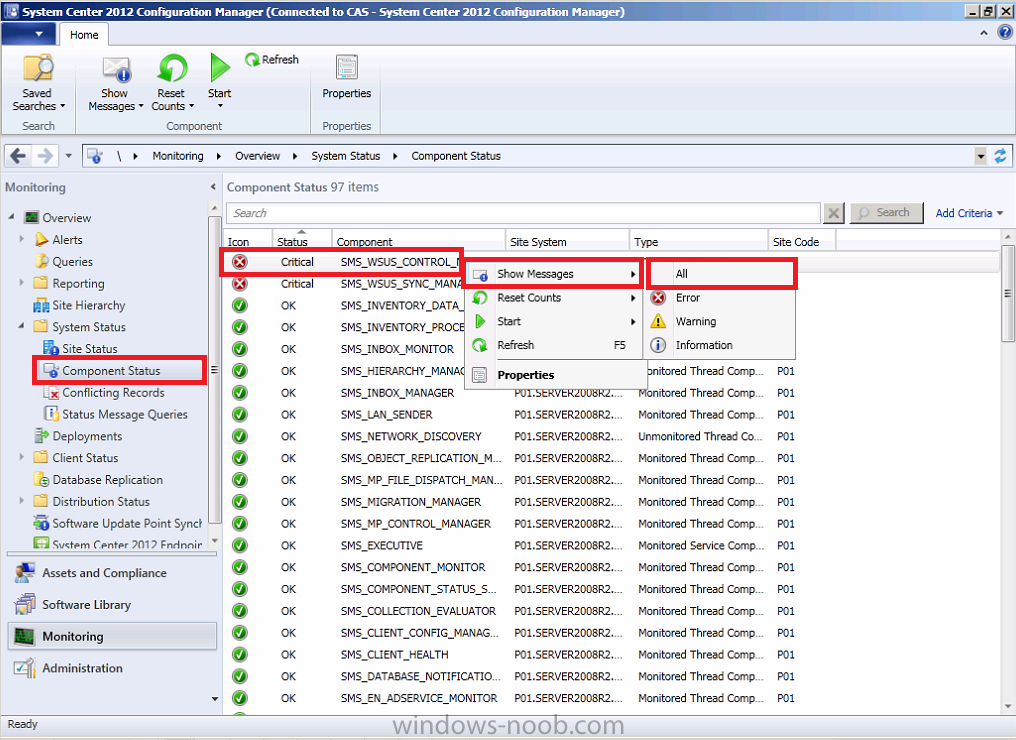Expand the Reporting tree node

click(21, 283)
